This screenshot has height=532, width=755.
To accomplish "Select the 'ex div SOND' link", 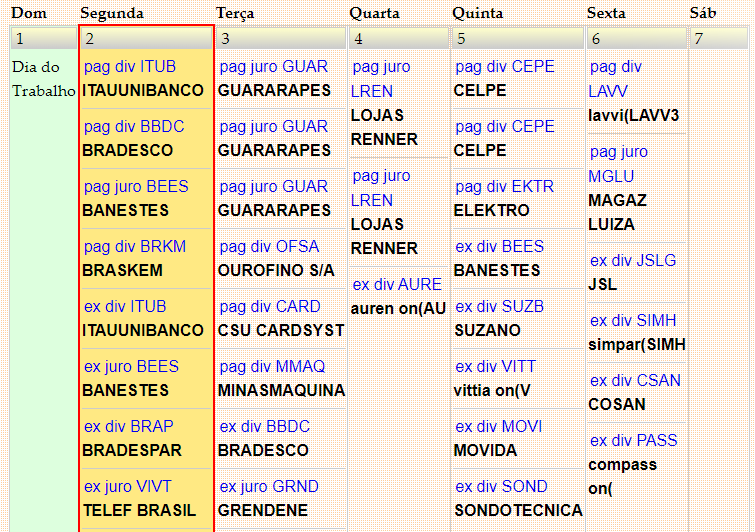I will (501, 487).
